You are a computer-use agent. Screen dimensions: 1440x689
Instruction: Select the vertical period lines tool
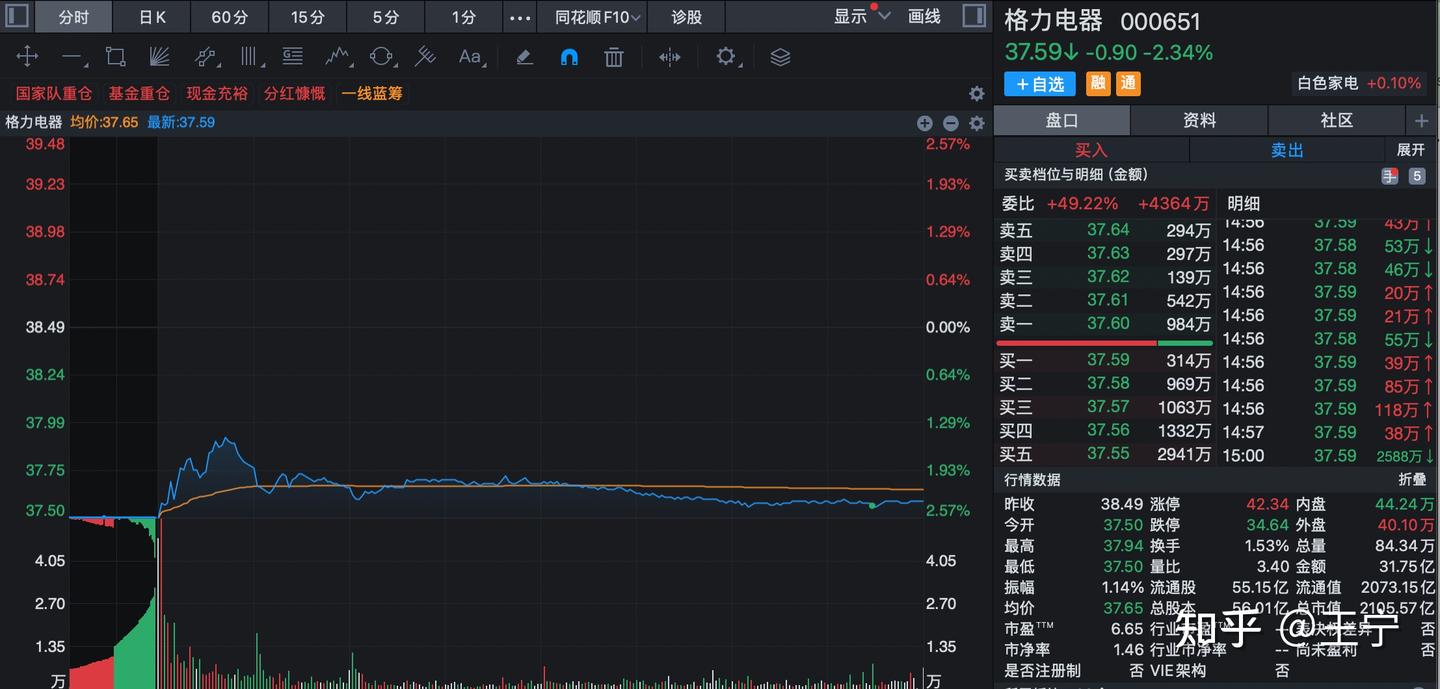[x=249, y=57]
